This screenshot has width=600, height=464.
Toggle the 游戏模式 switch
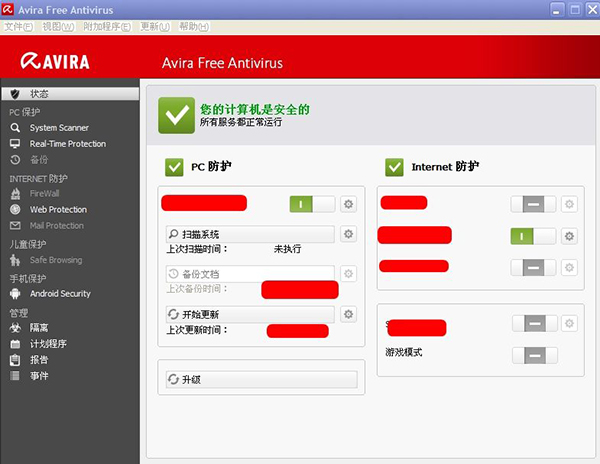pos(535,355)
